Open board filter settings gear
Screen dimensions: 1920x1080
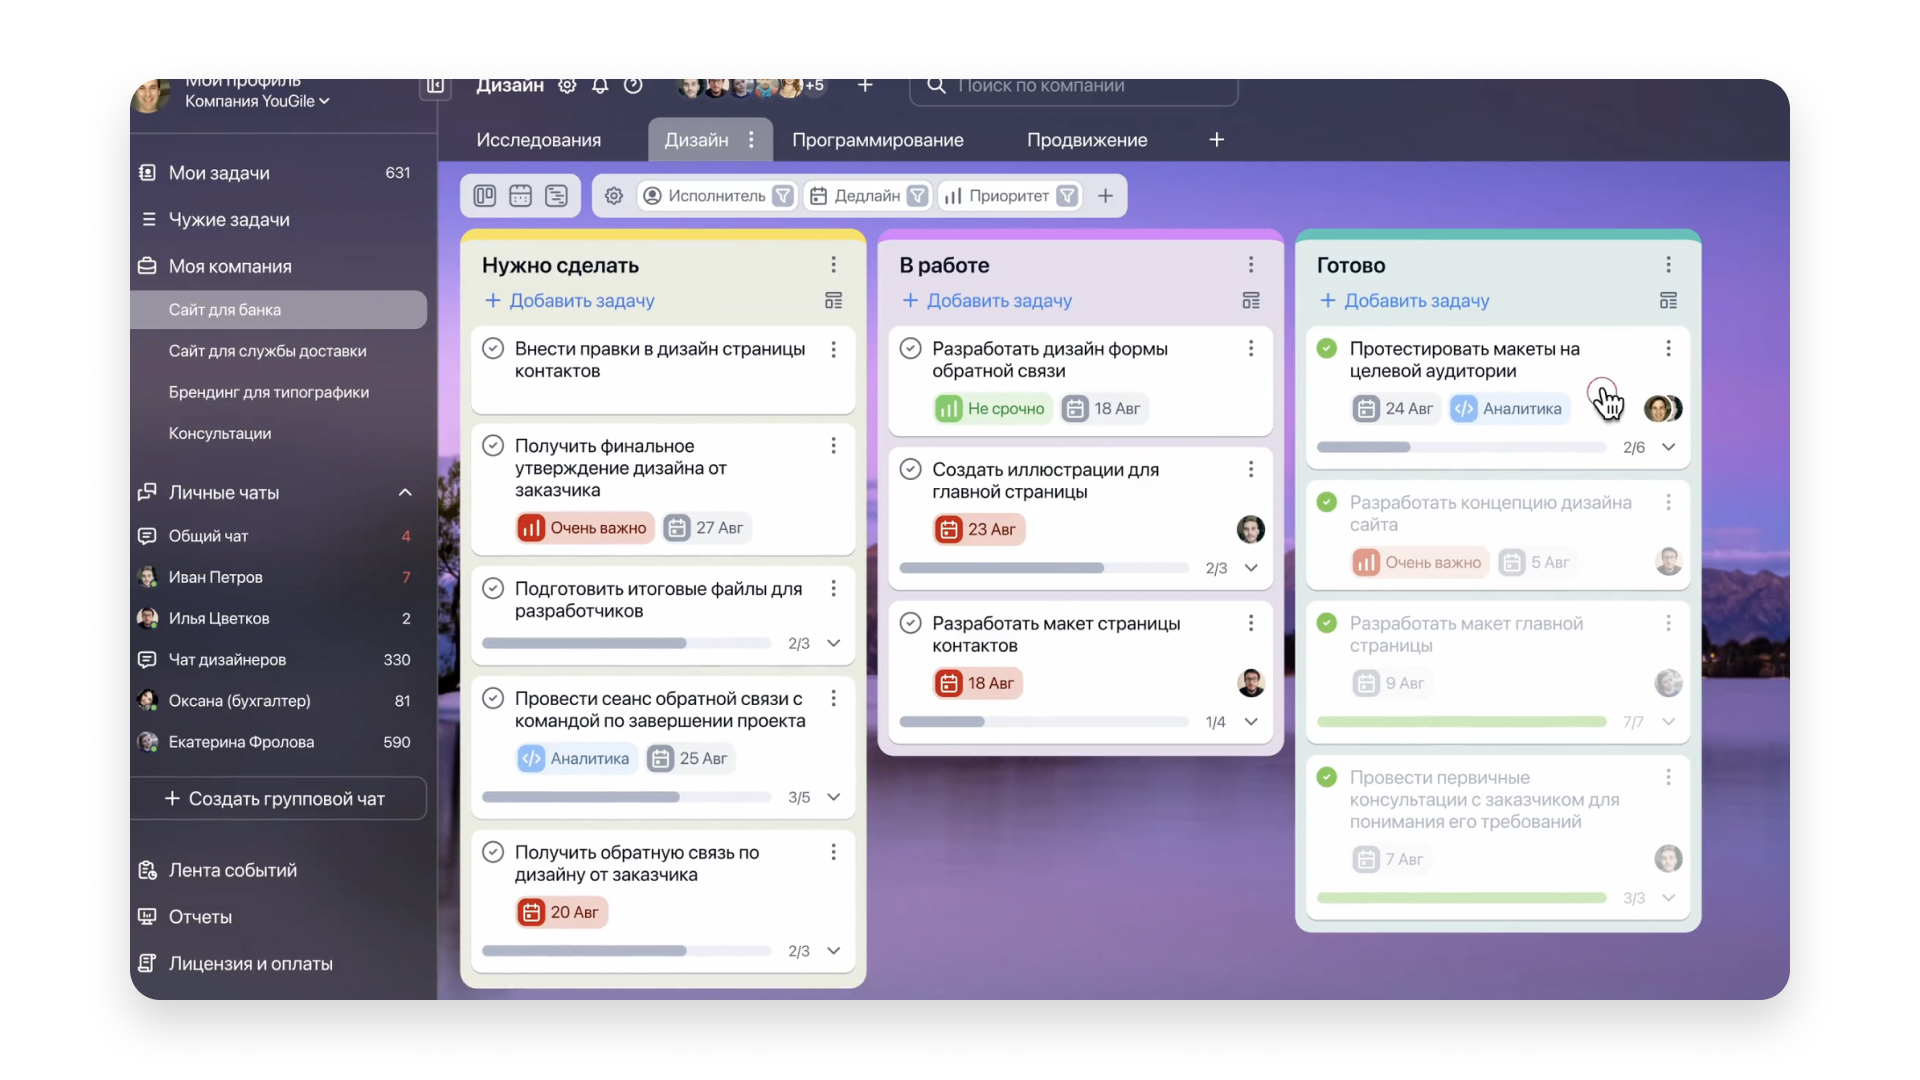(614, 196)
